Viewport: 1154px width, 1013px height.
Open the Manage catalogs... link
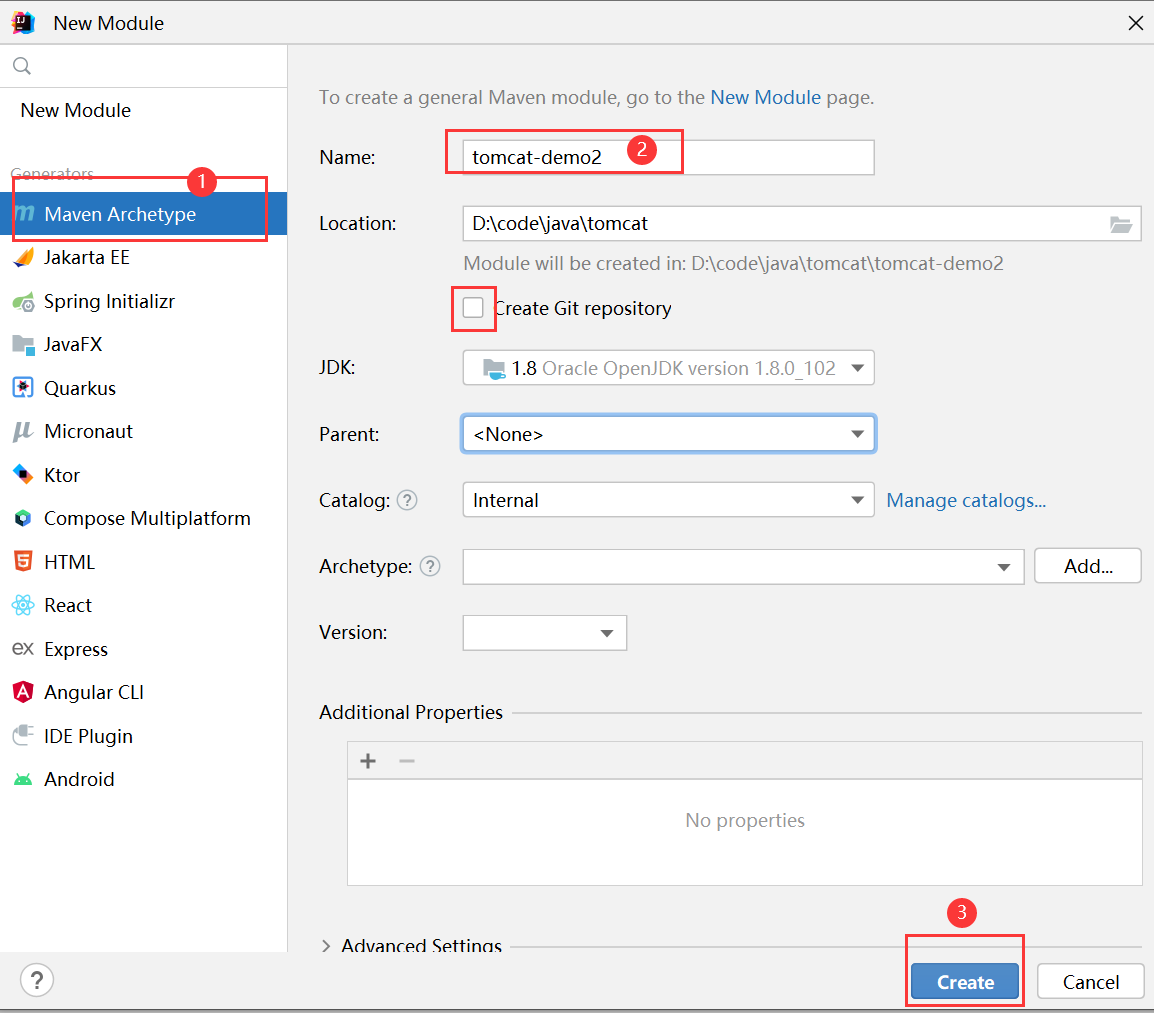pyautogui.click(x=966, y=501)
